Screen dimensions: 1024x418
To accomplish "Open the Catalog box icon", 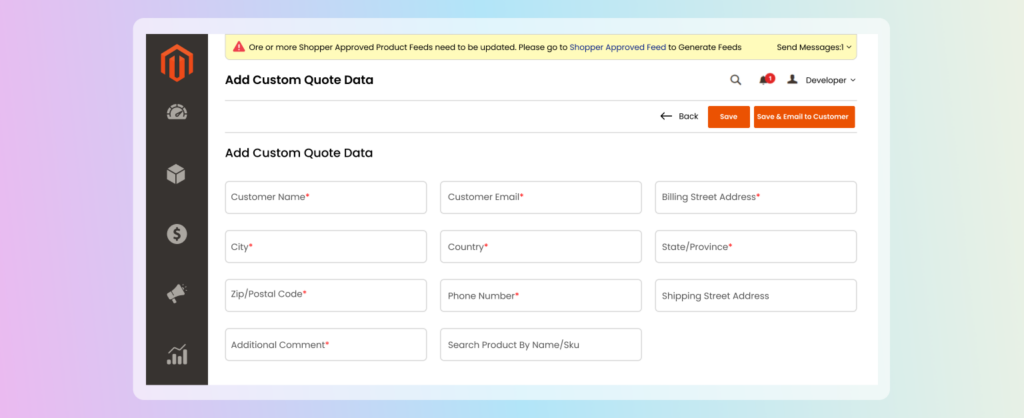I will tap(177, 174).
